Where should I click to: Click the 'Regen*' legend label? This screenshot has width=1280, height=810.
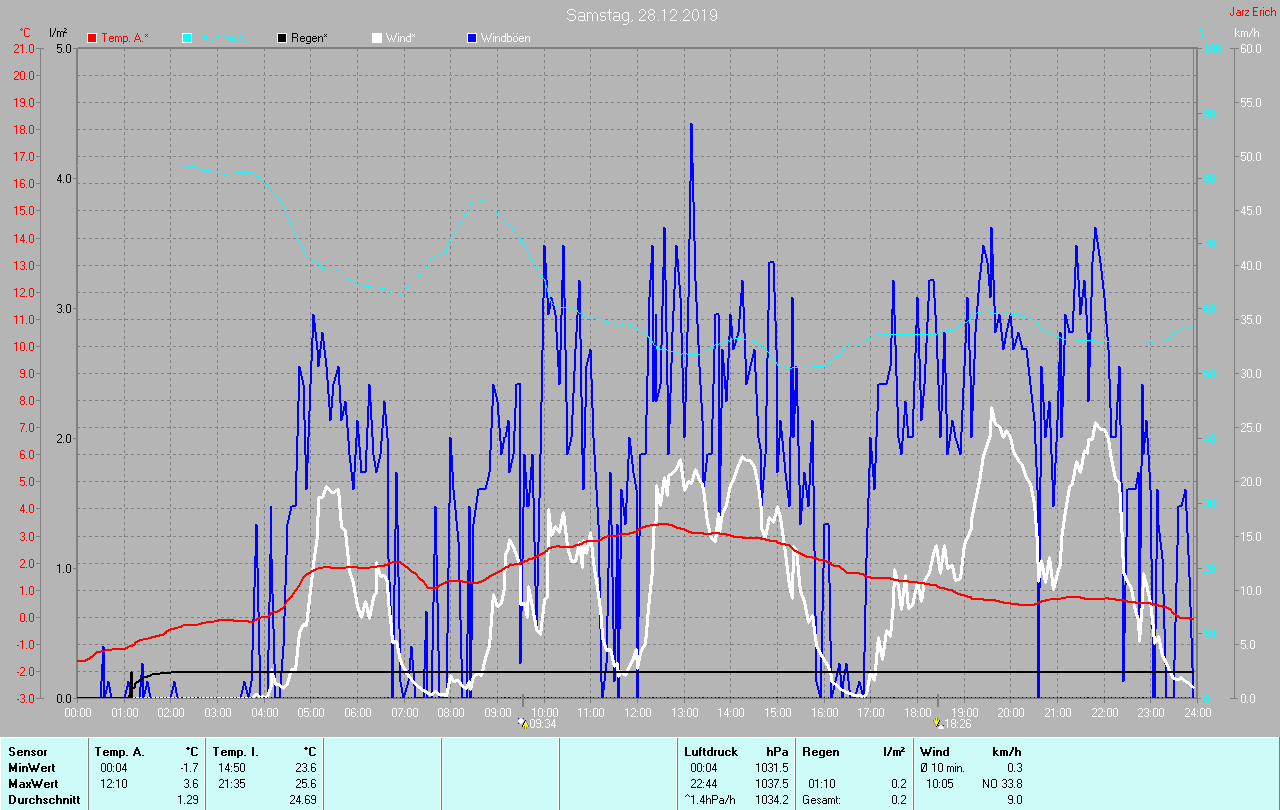tap(309, 38)
